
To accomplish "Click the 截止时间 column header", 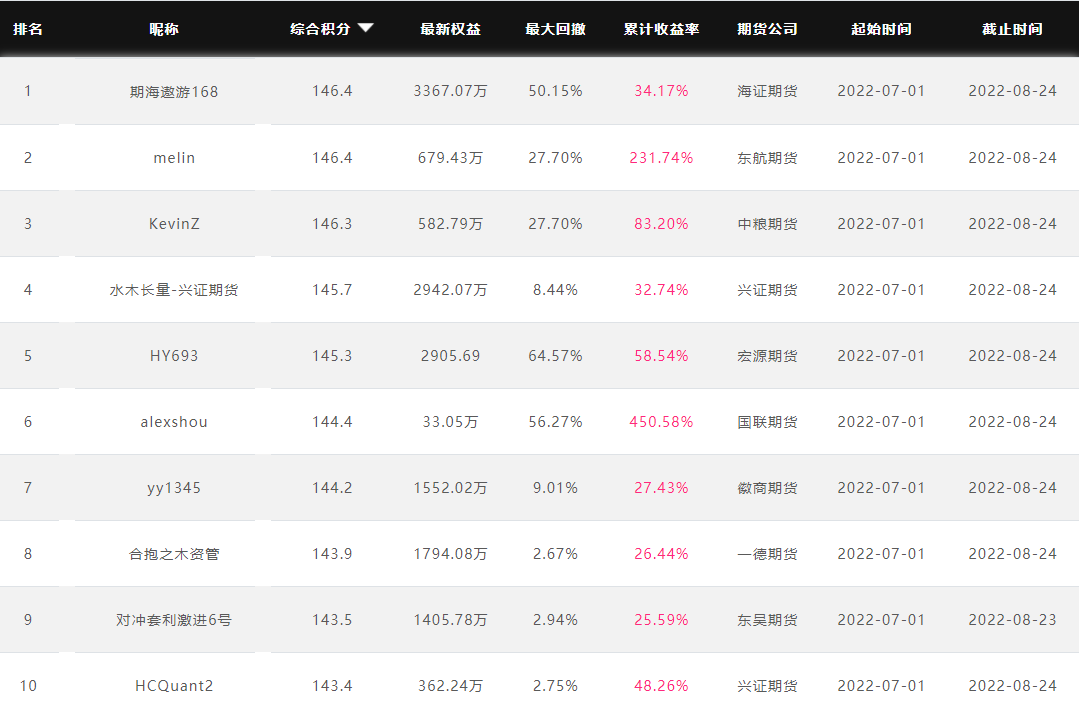I will pos(1012,29).
